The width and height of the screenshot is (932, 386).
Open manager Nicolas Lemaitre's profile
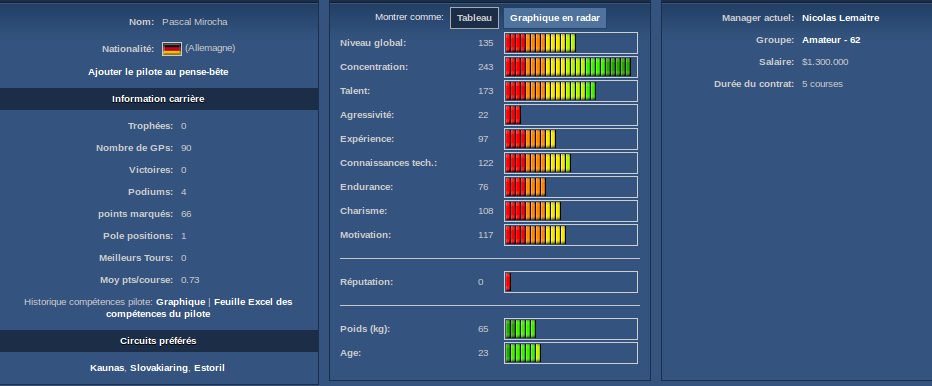[x=840, y=18]
